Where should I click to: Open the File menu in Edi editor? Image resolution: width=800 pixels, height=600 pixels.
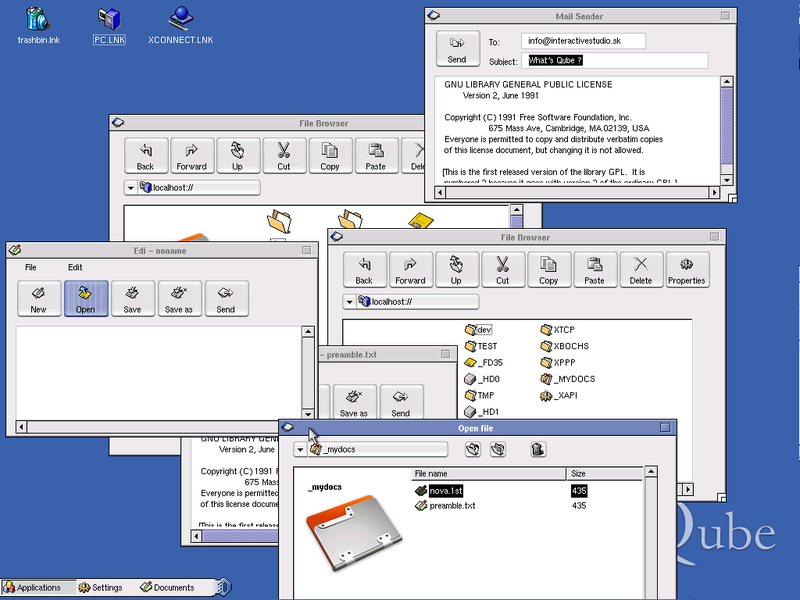(x=31, y=268)
